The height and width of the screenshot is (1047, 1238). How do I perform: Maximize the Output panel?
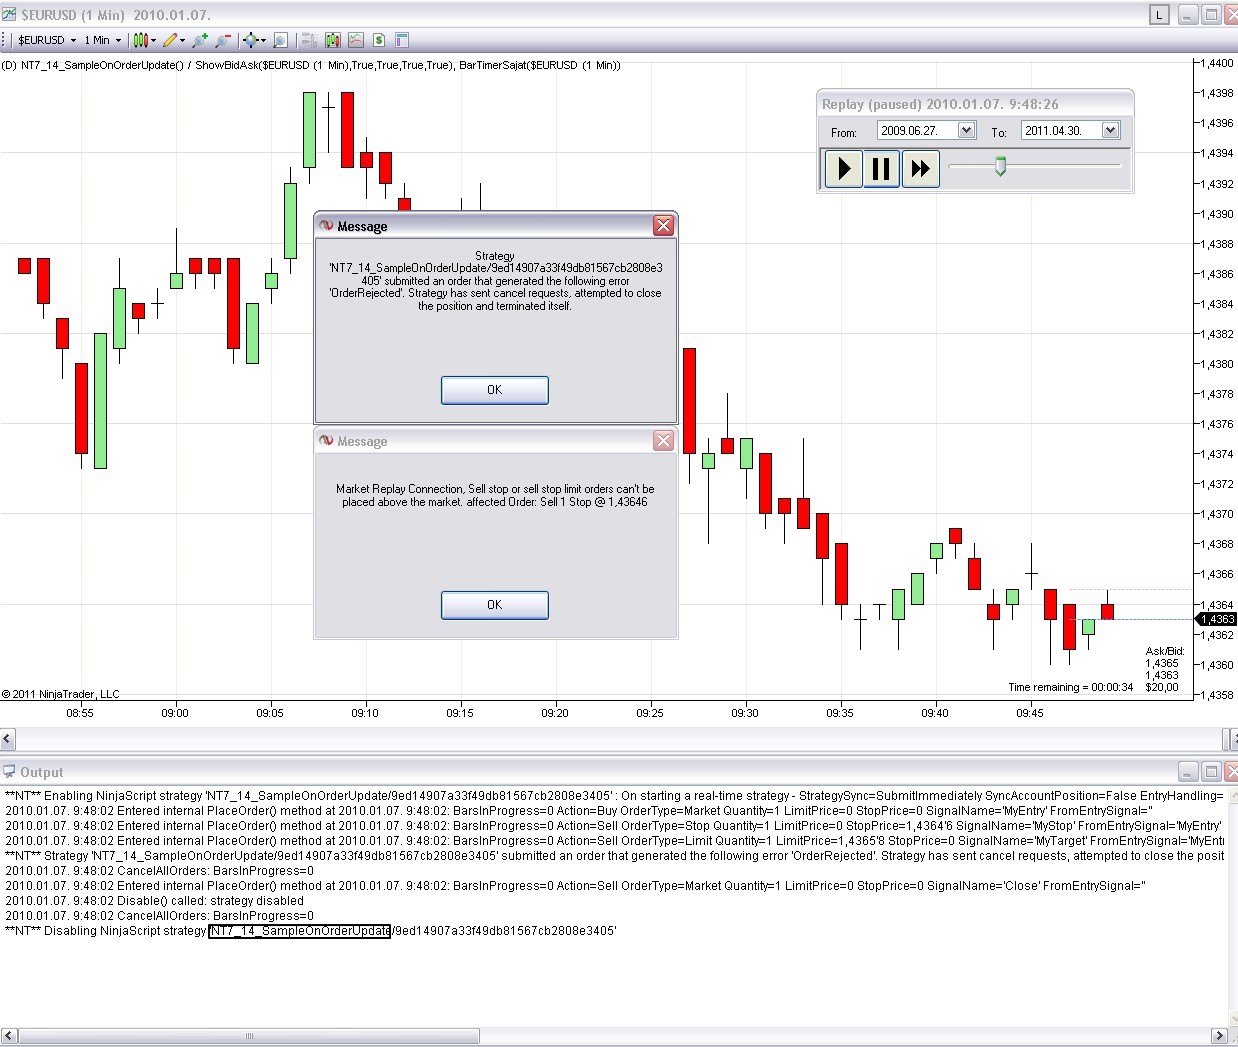pyautogui.click(x=1210, y=771)
